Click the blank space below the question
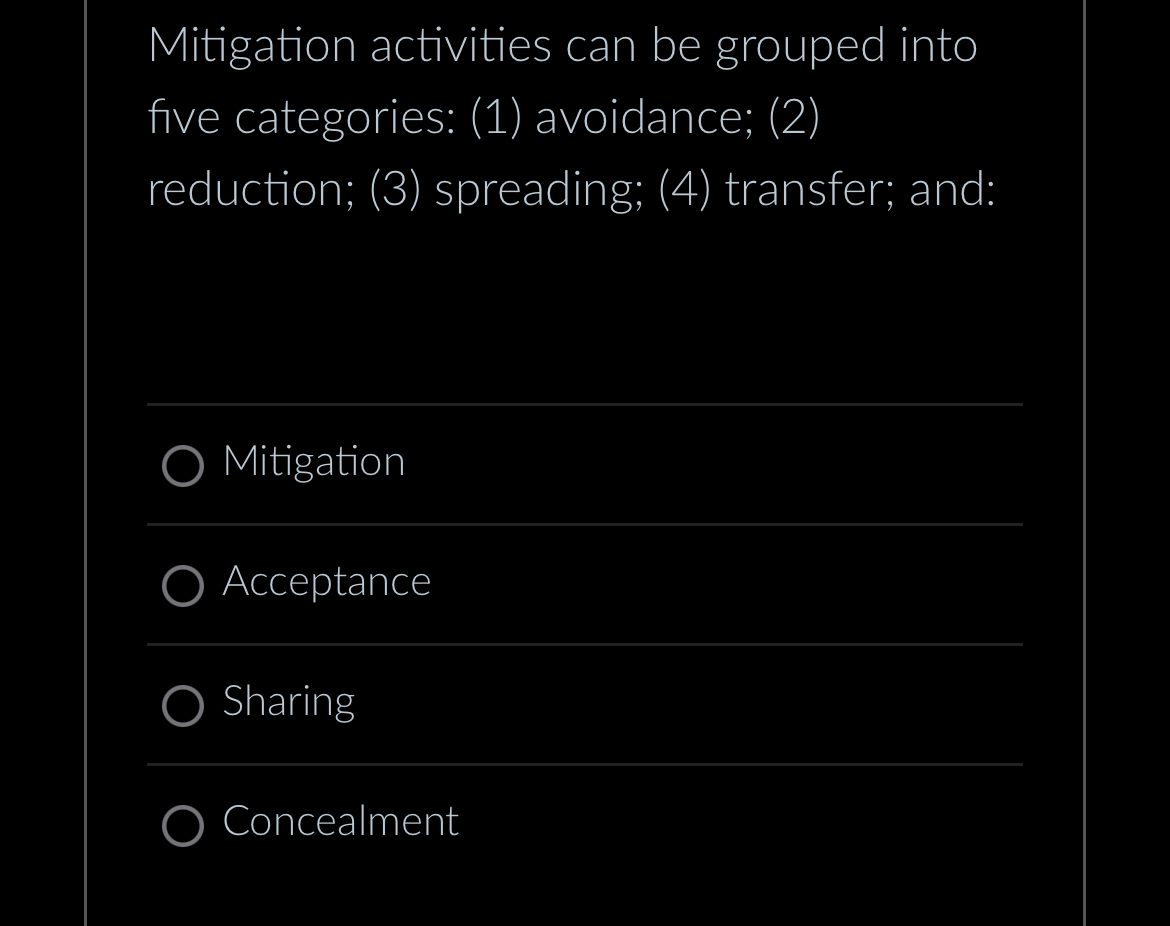Viewport: 1170px width, 926px height. (x=585, y=300)
